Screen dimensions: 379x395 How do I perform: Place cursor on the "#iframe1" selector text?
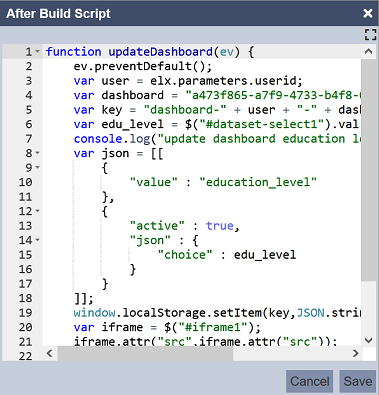click(x=213, y=327)
